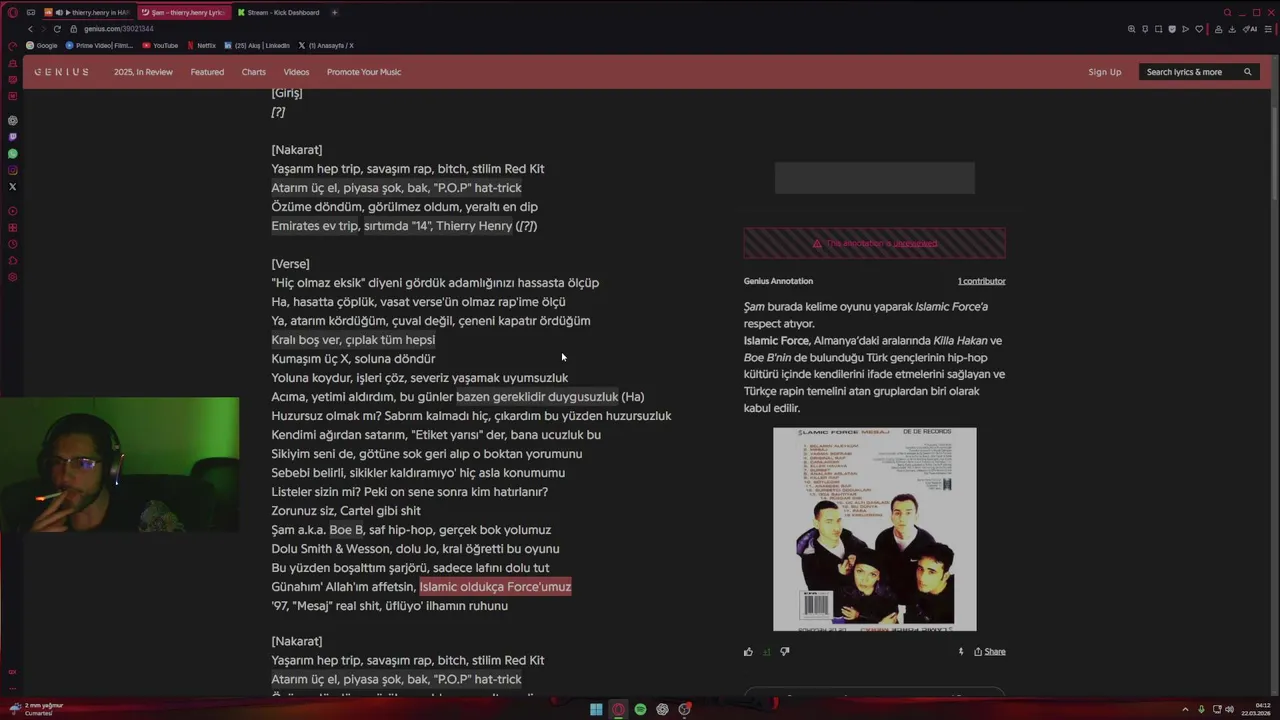
Task: Open Instagram panel in the Opera sidebar
Action: (12, 170)
